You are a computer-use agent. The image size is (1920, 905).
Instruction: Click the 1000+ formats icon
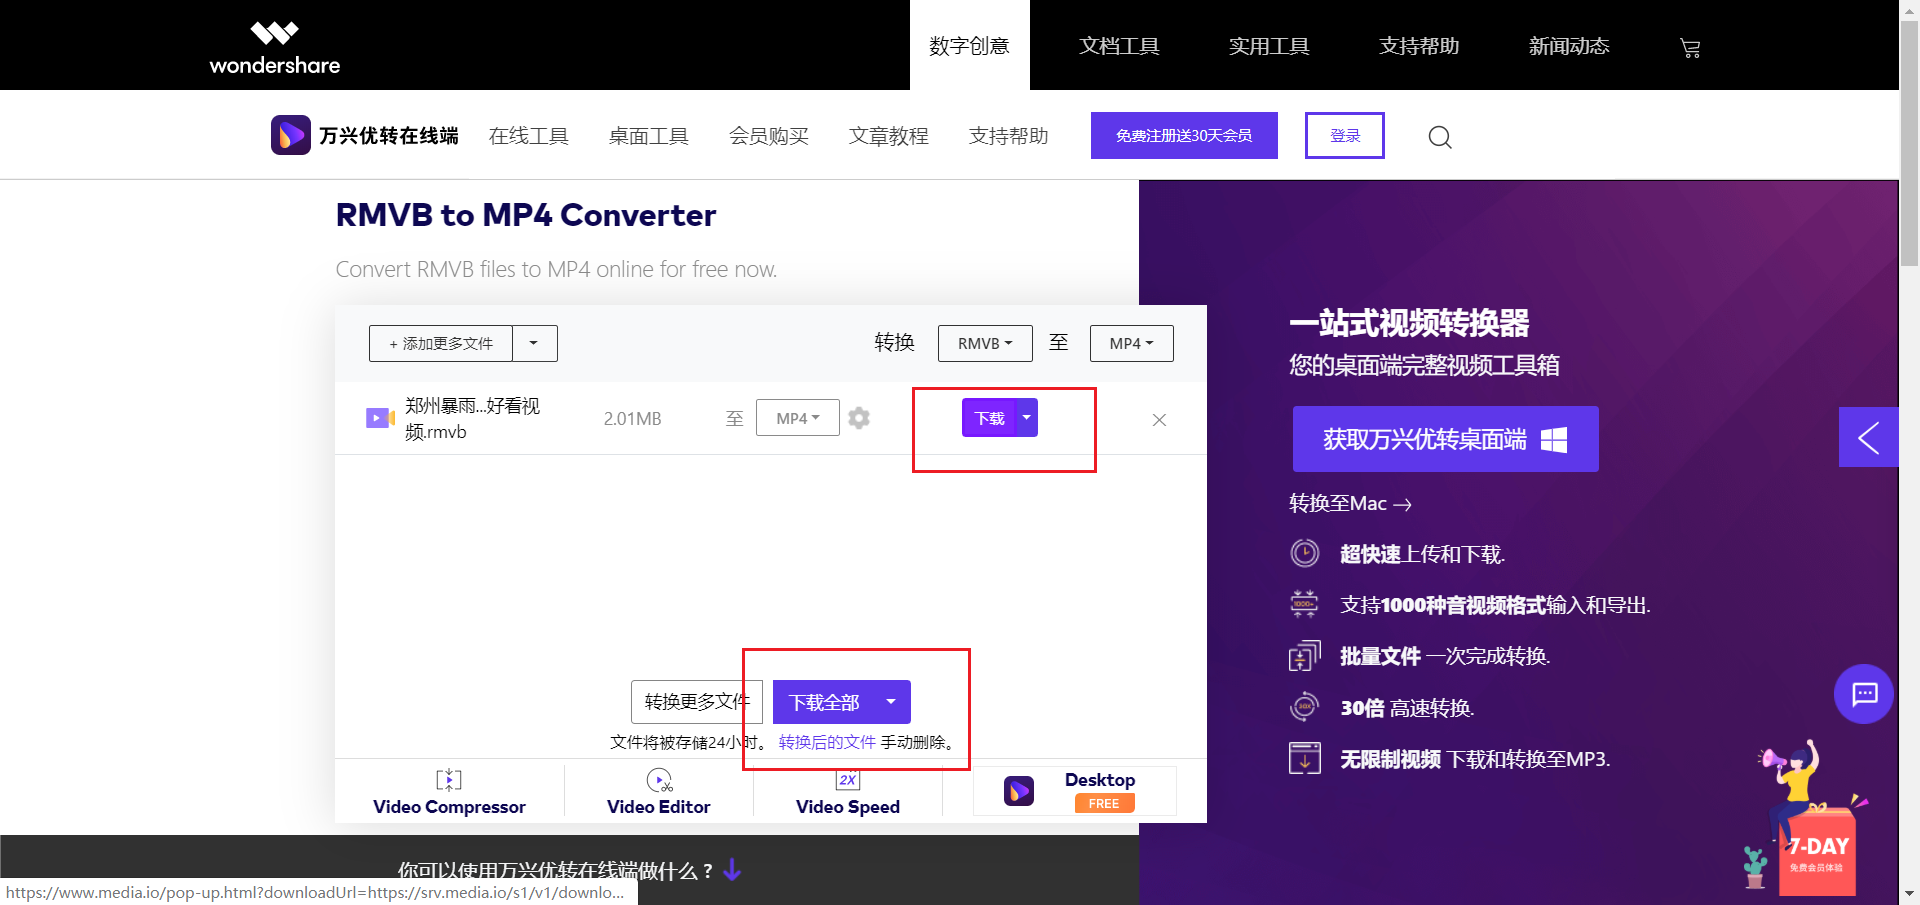tap(1305, 604)
